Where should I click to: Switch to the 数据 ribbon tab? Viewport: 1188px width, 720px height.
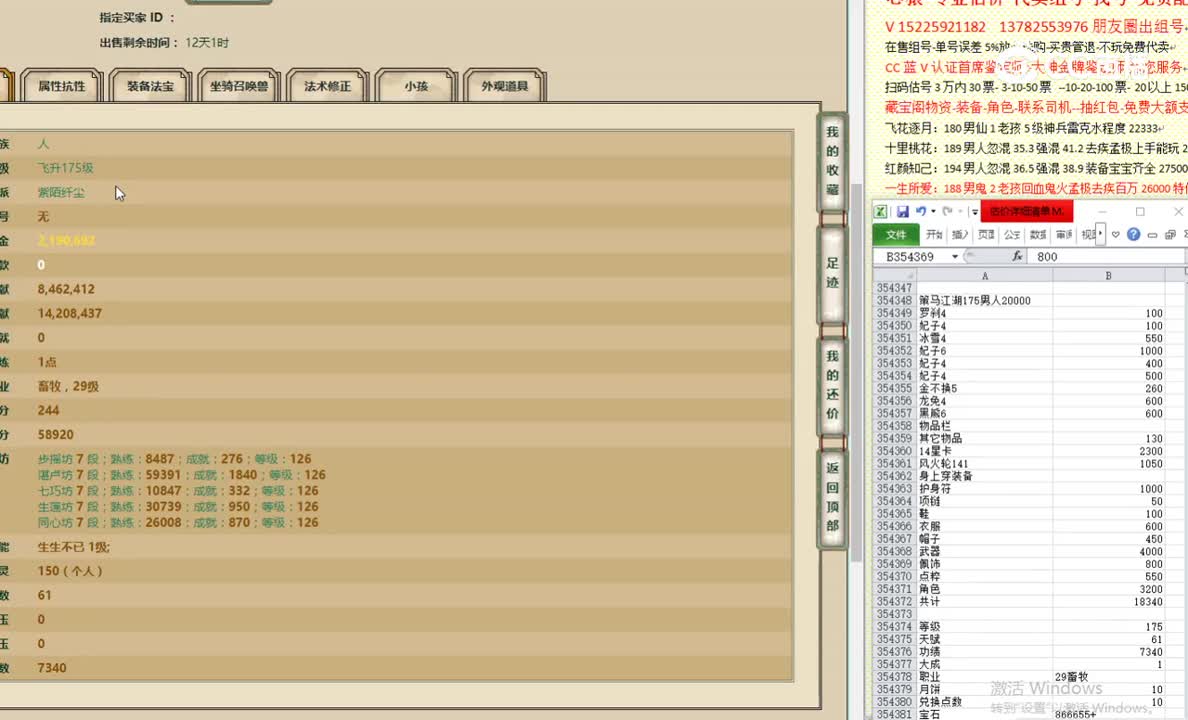click(1037, 234)
